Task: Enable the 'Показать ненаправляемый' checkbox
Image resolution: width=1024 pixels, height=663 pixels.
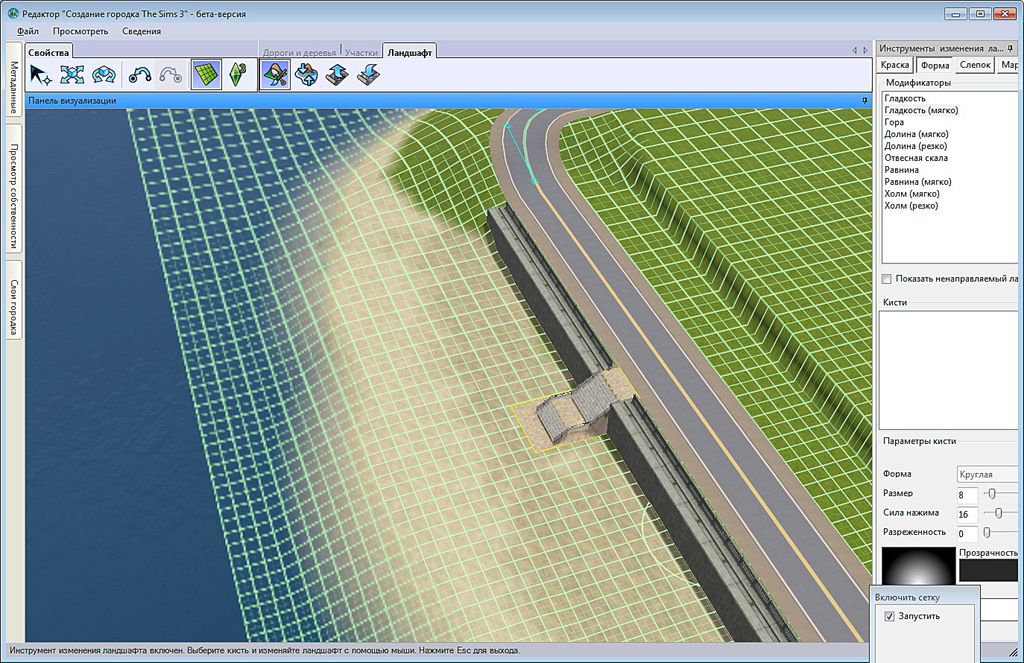Action: (x=886, y=279)
